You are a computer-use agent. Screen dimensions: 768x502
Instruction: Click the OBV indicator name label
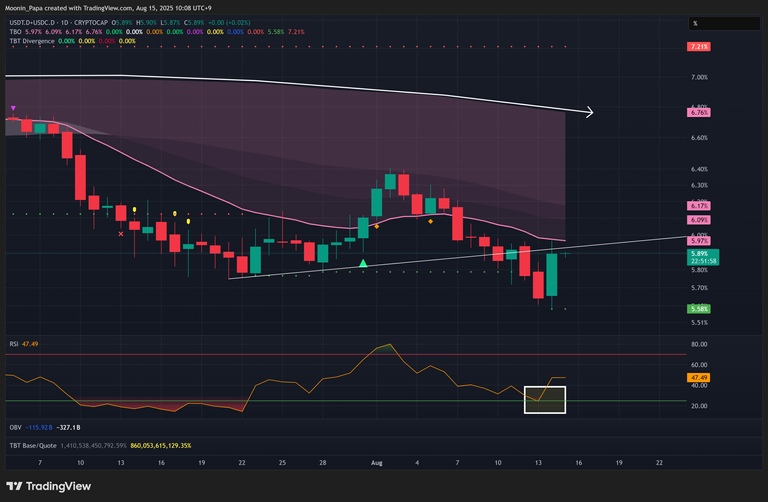[15, 428]
